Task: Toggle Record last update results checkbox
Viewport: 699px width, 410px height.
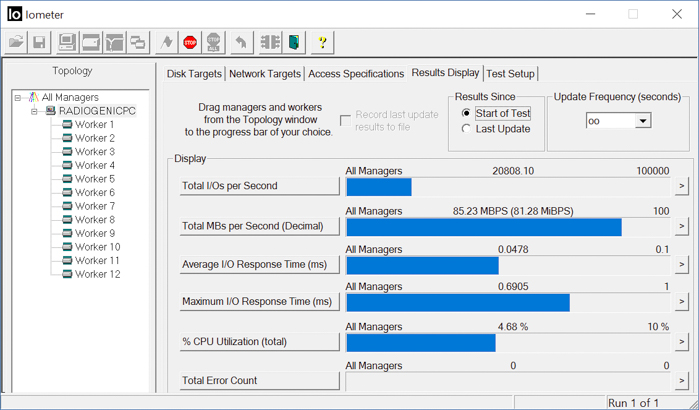Action: [346, 120]
